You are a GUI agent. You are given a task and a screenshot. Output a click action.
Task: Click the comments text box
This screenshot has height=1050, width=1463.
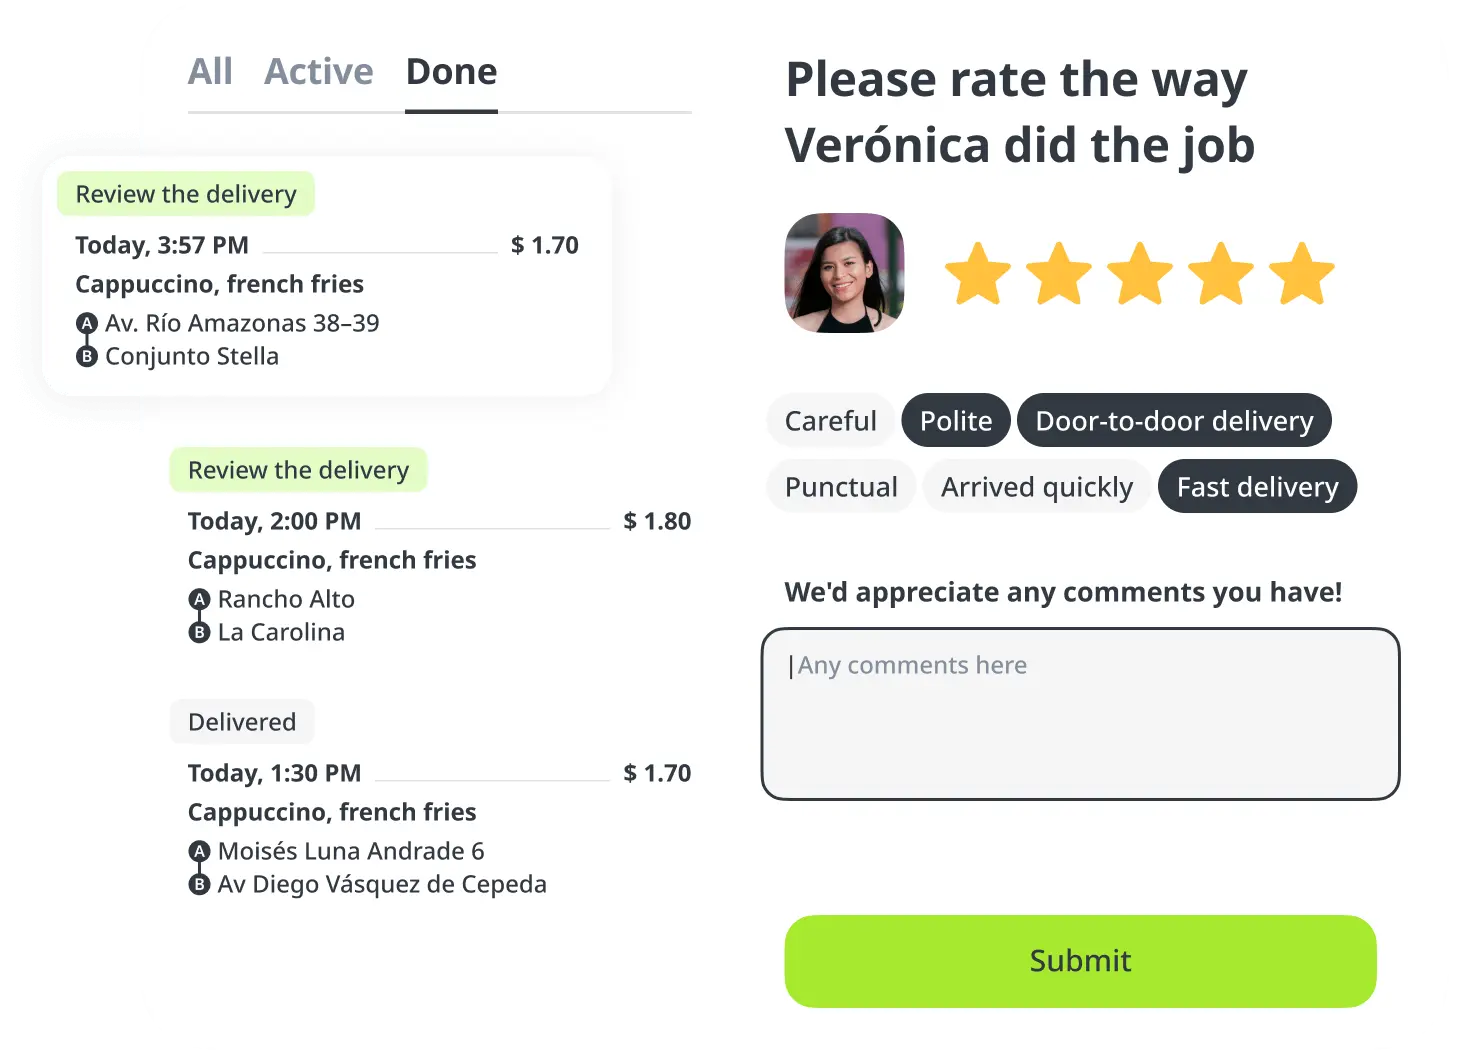[x=1080, y=714]
